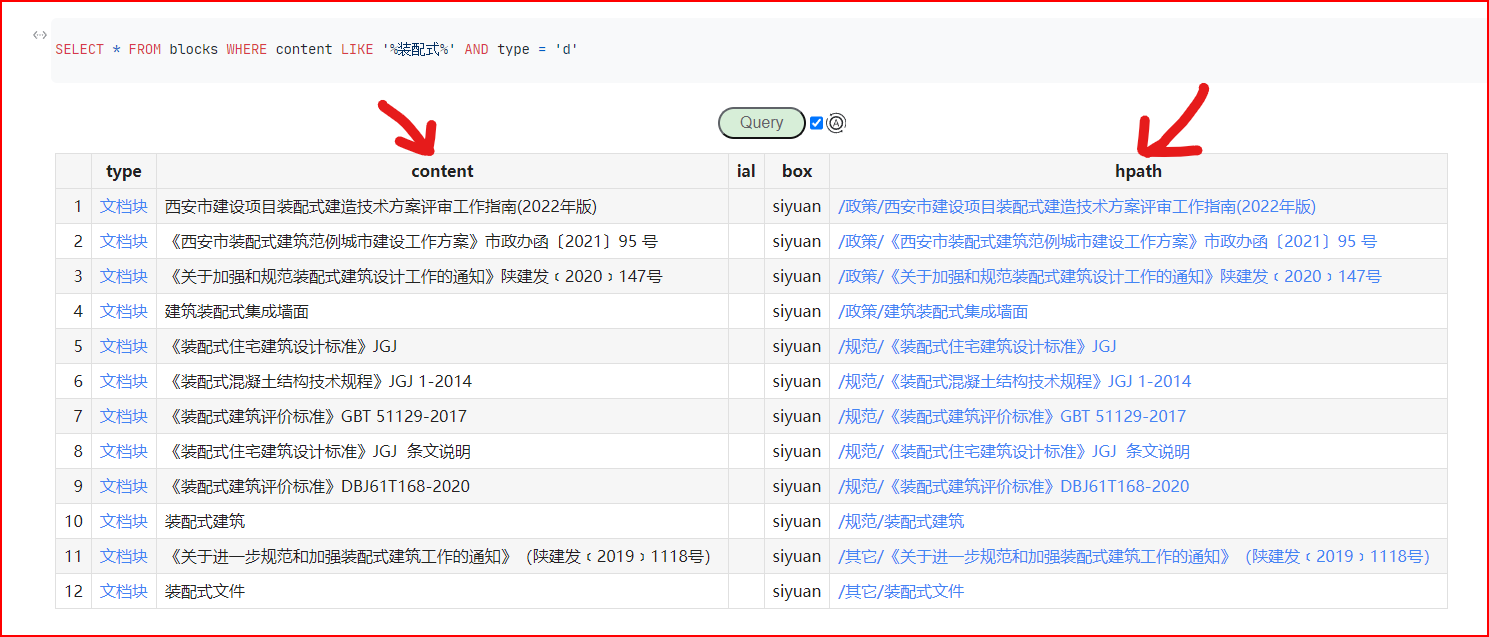Click the type column header

(124, 171)
